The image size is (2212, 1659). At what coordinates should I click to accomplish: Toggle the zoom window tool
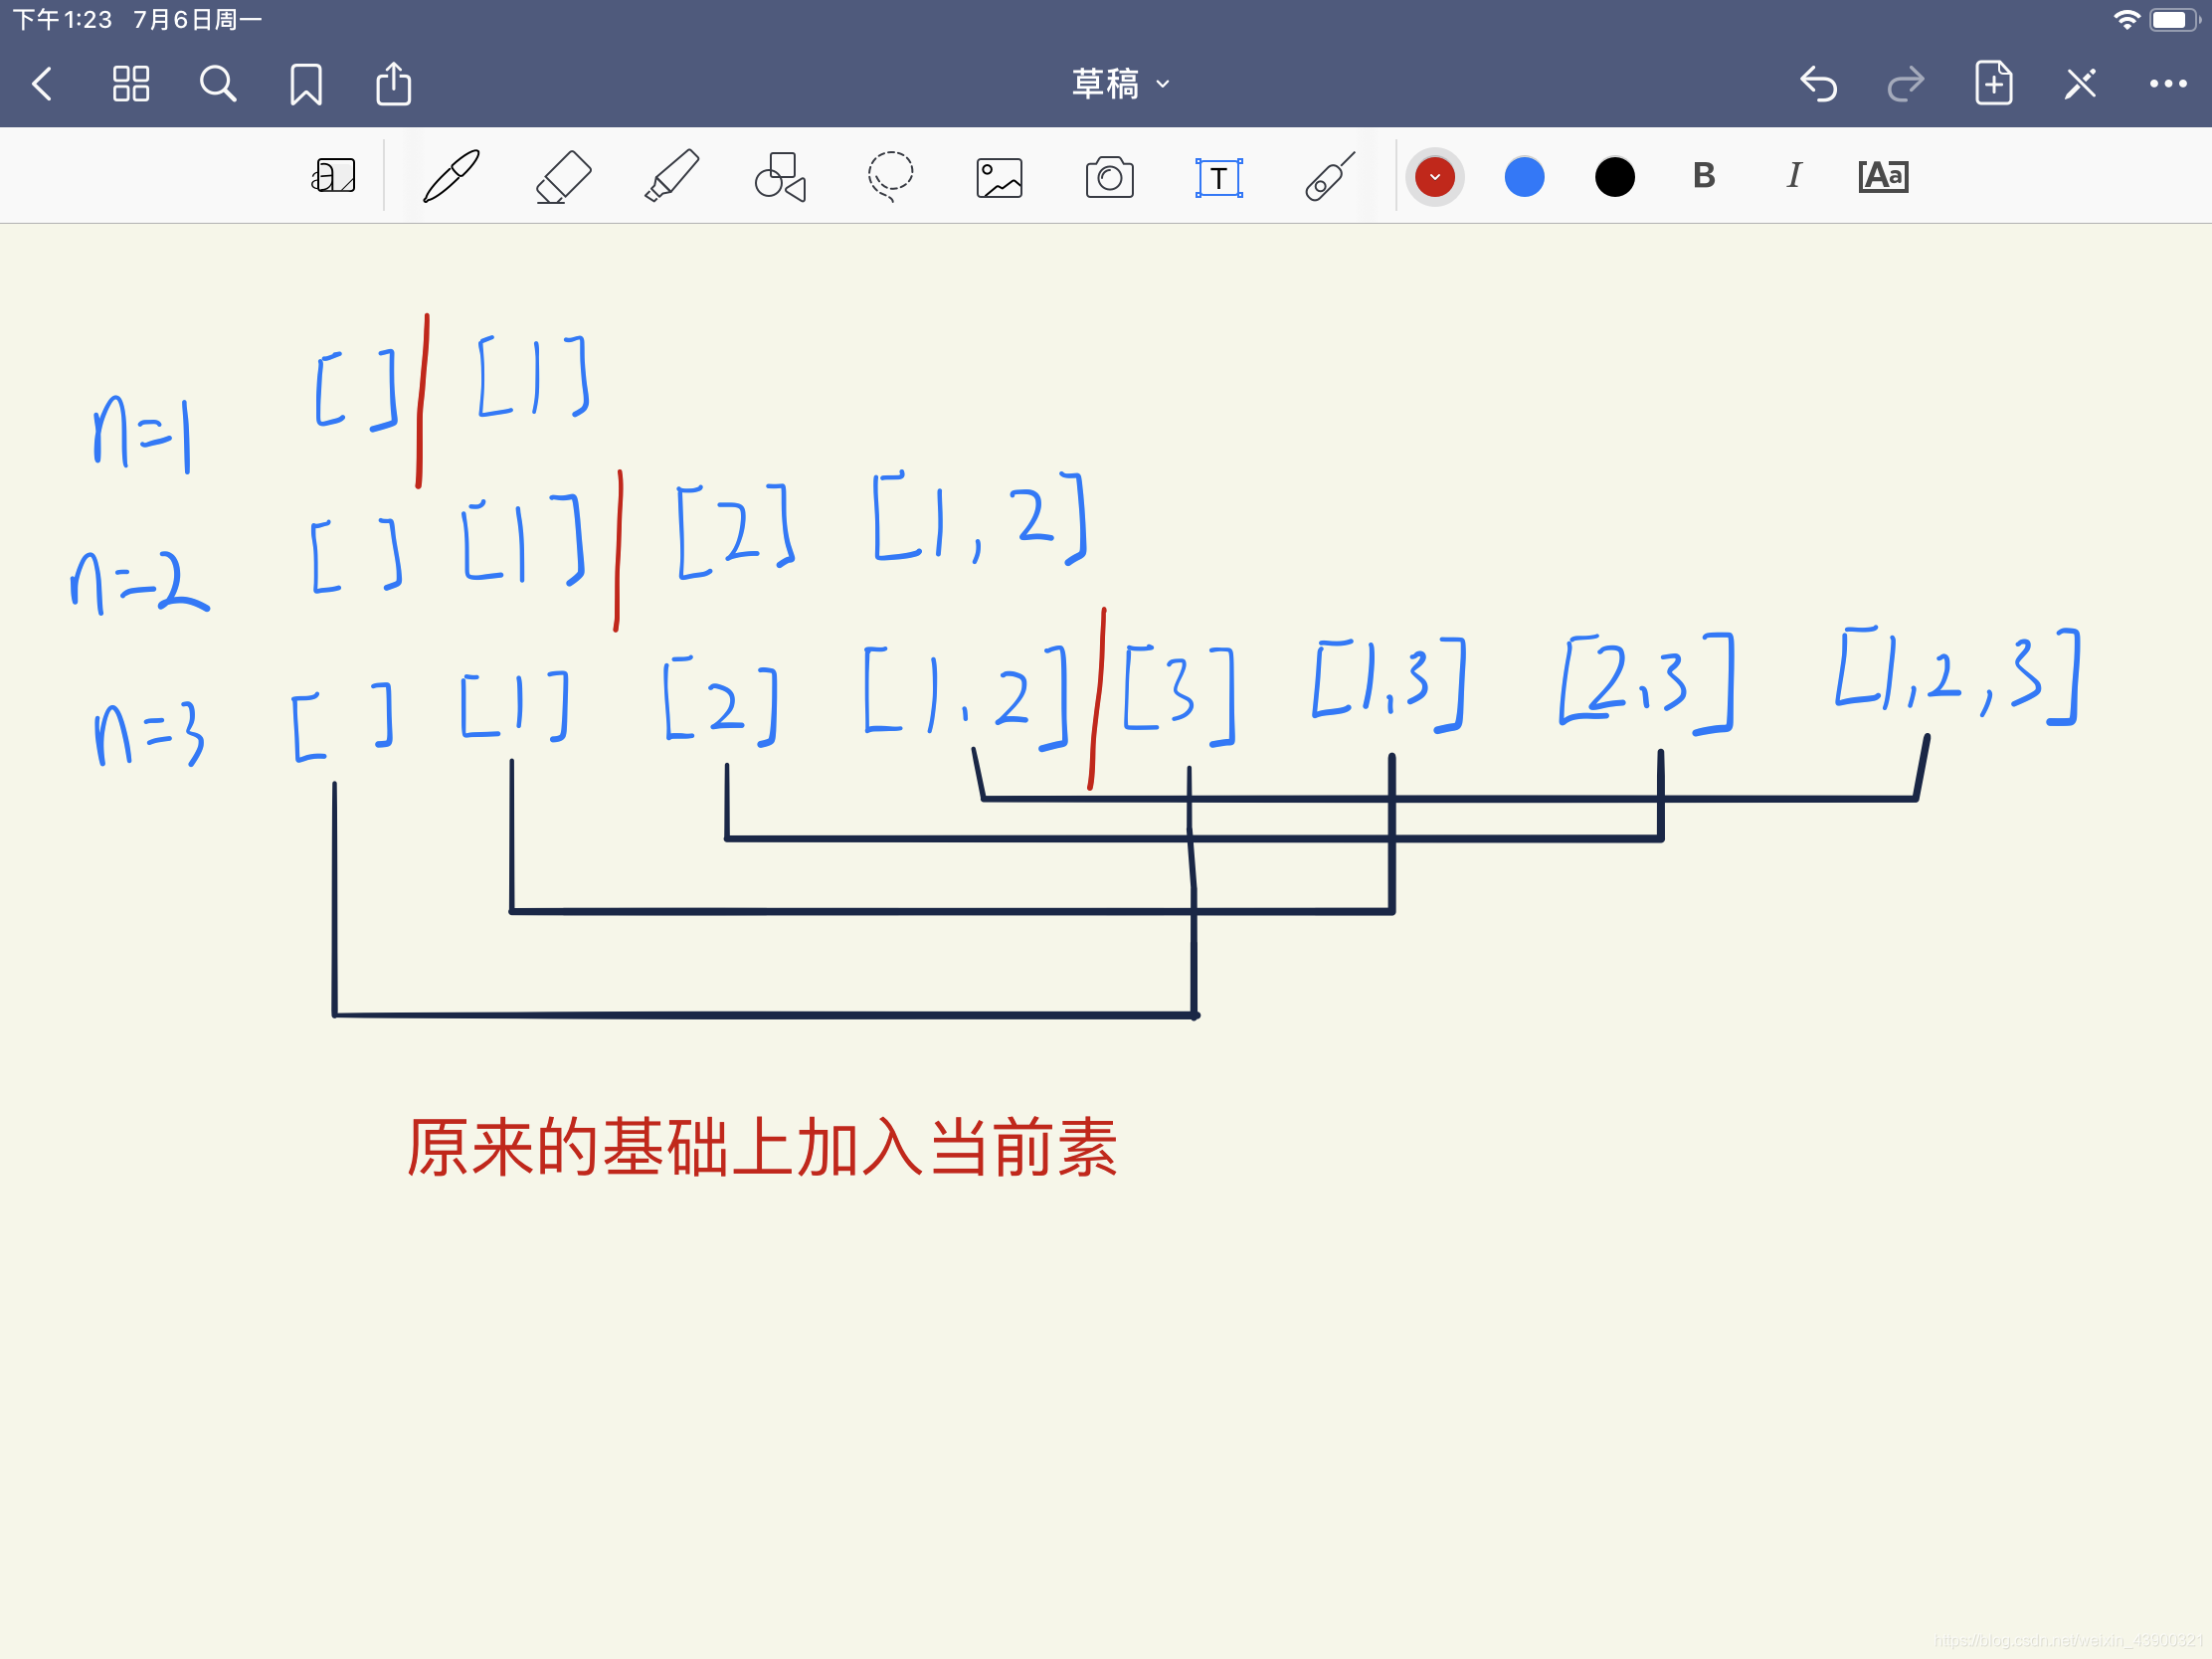[x=333, y=176]
